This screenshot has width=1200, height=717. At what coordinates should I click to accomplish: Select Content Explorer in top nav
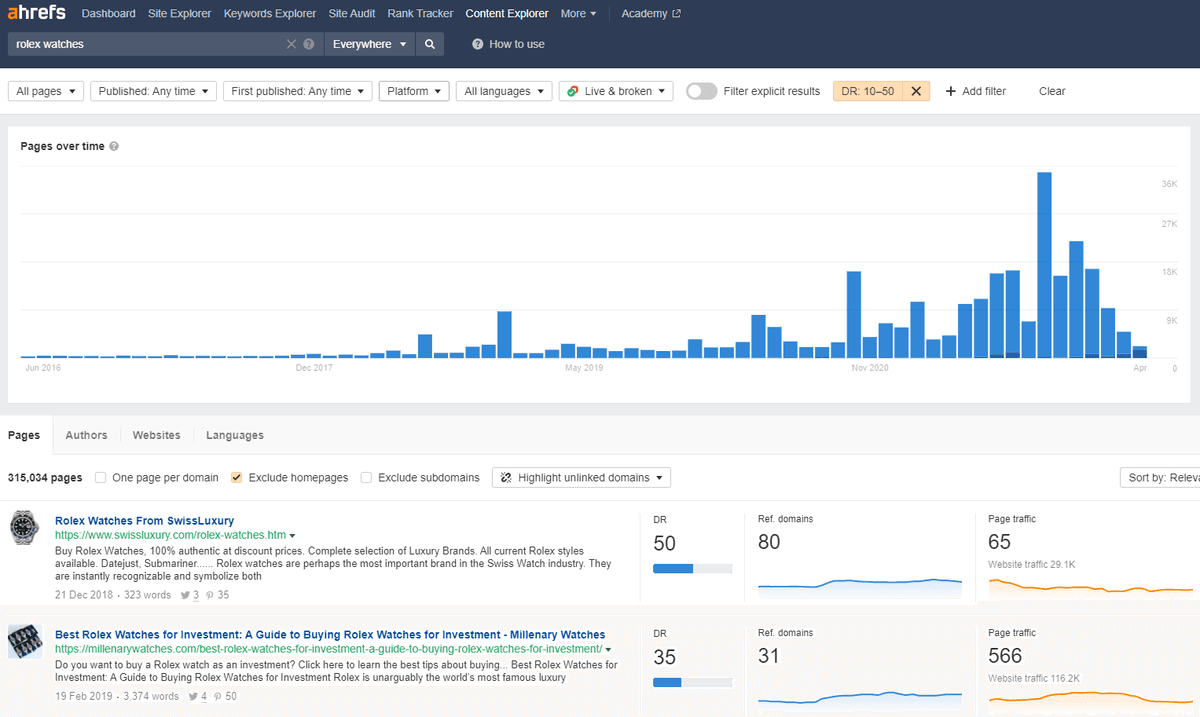pos(507,14)
